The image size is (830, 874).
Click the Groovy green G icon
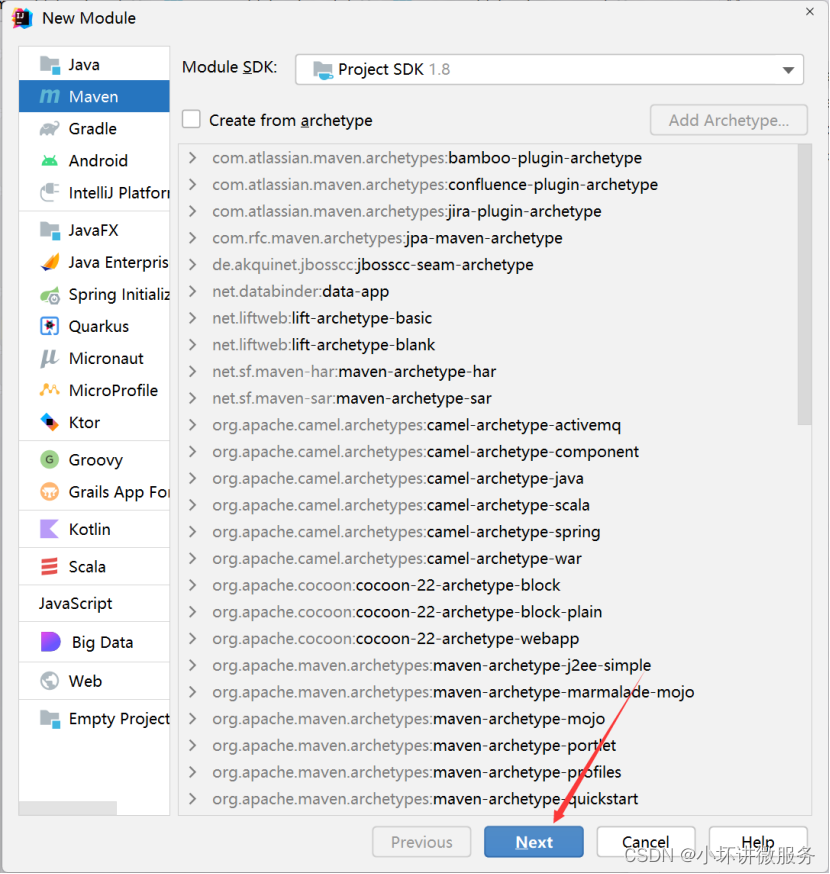coord(50,460)
